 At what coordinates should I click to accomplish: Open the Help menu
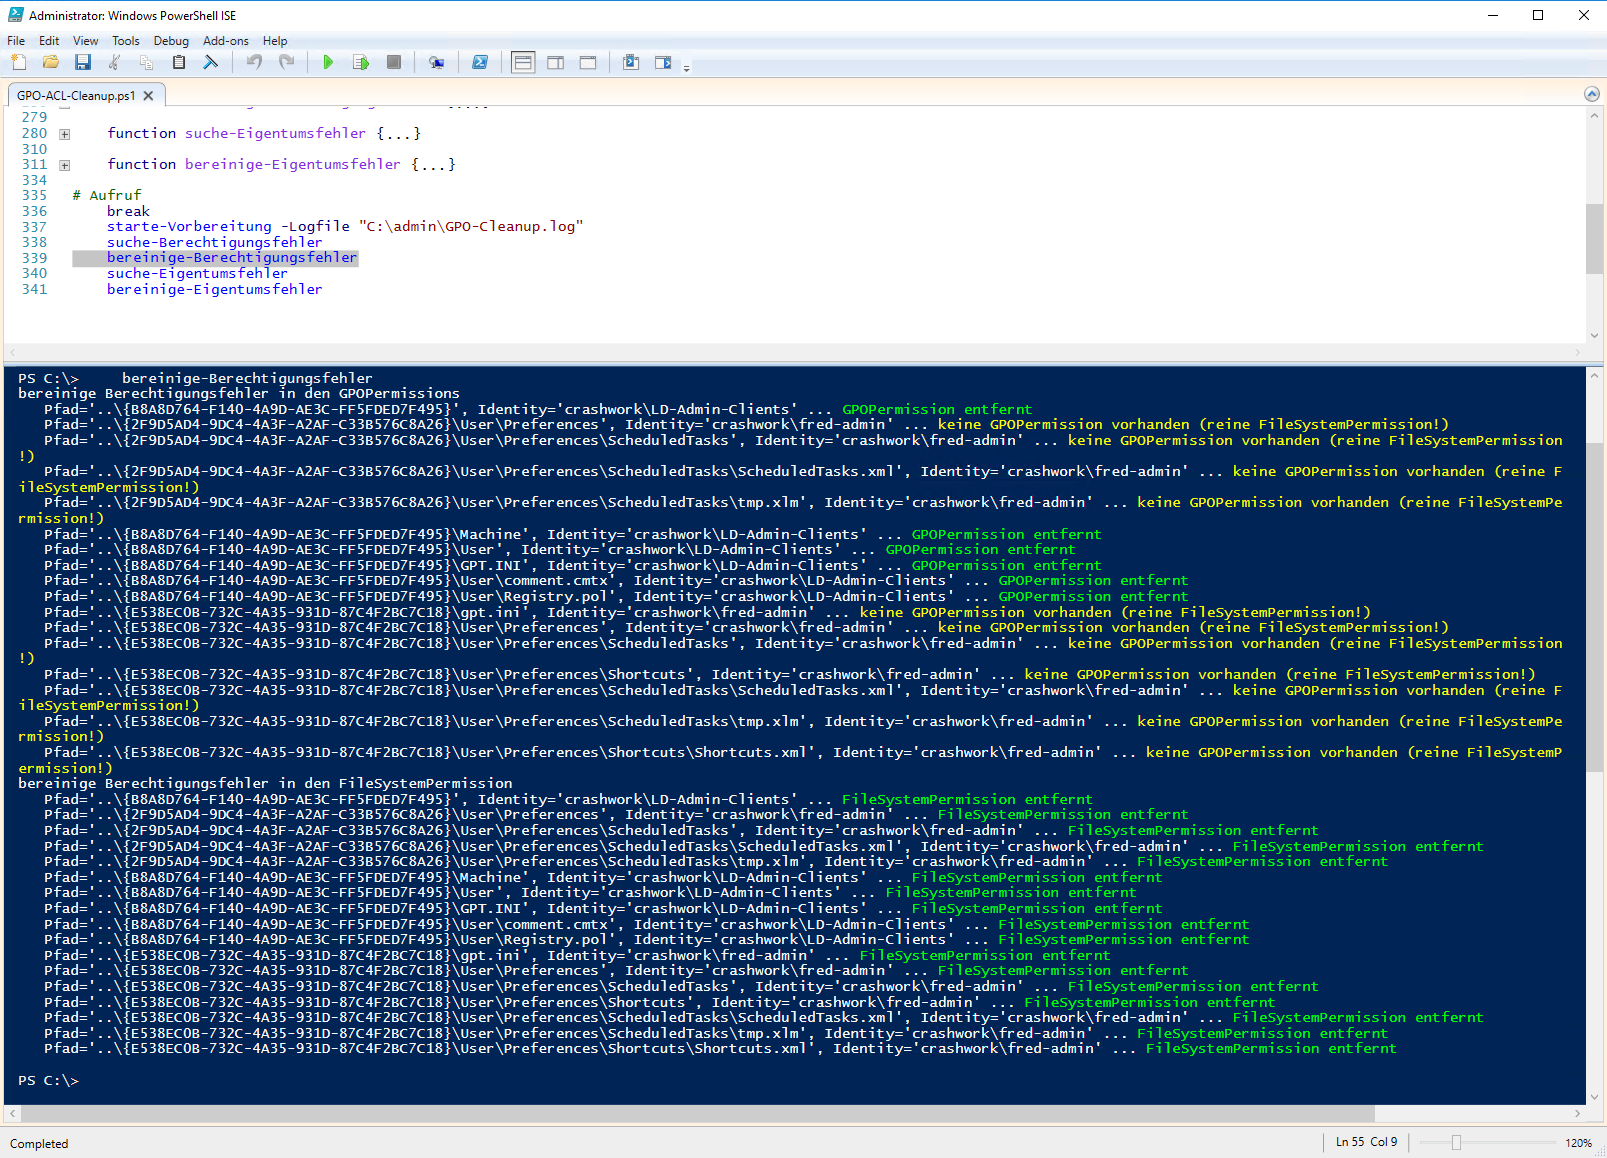[x=275, y=41]
